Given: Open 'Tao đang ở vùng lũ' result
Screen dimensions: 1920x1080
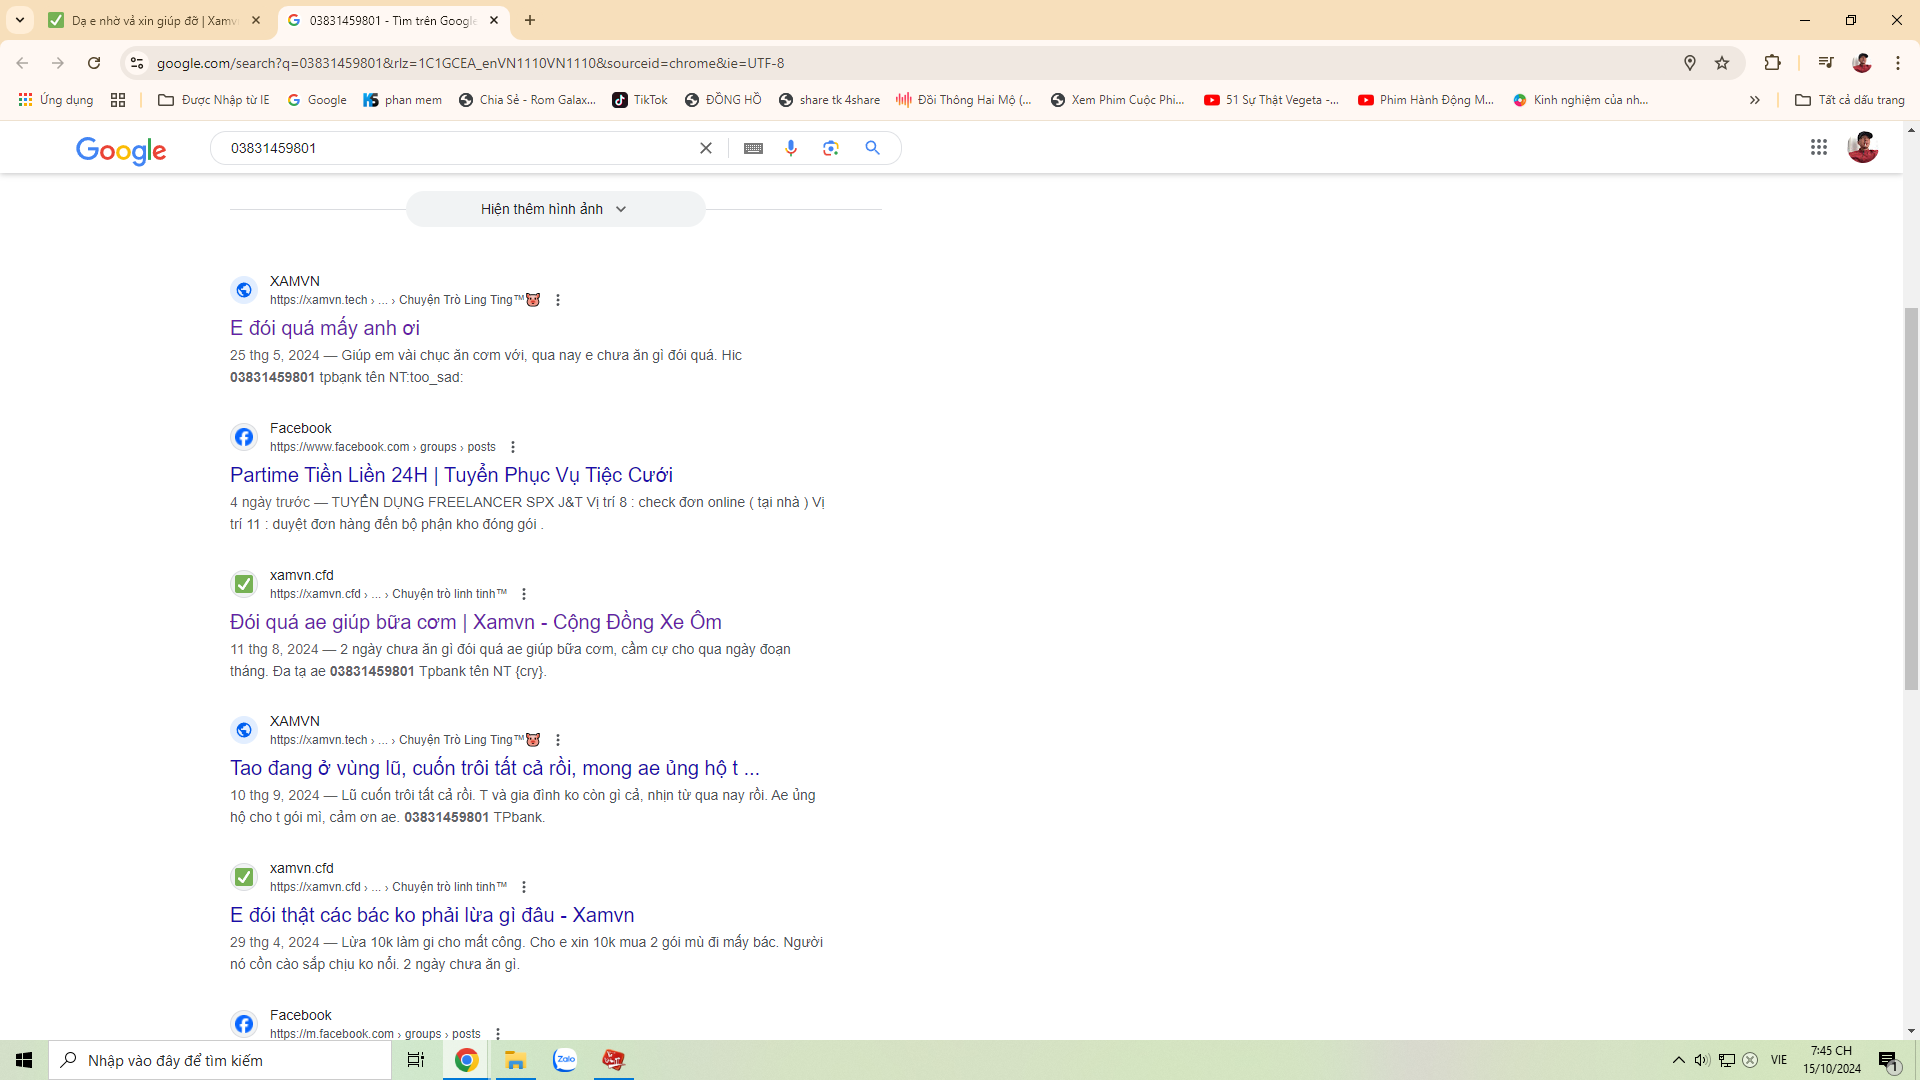Looking at the screenshot, I should pyautogui.click(x=495, y=768).
